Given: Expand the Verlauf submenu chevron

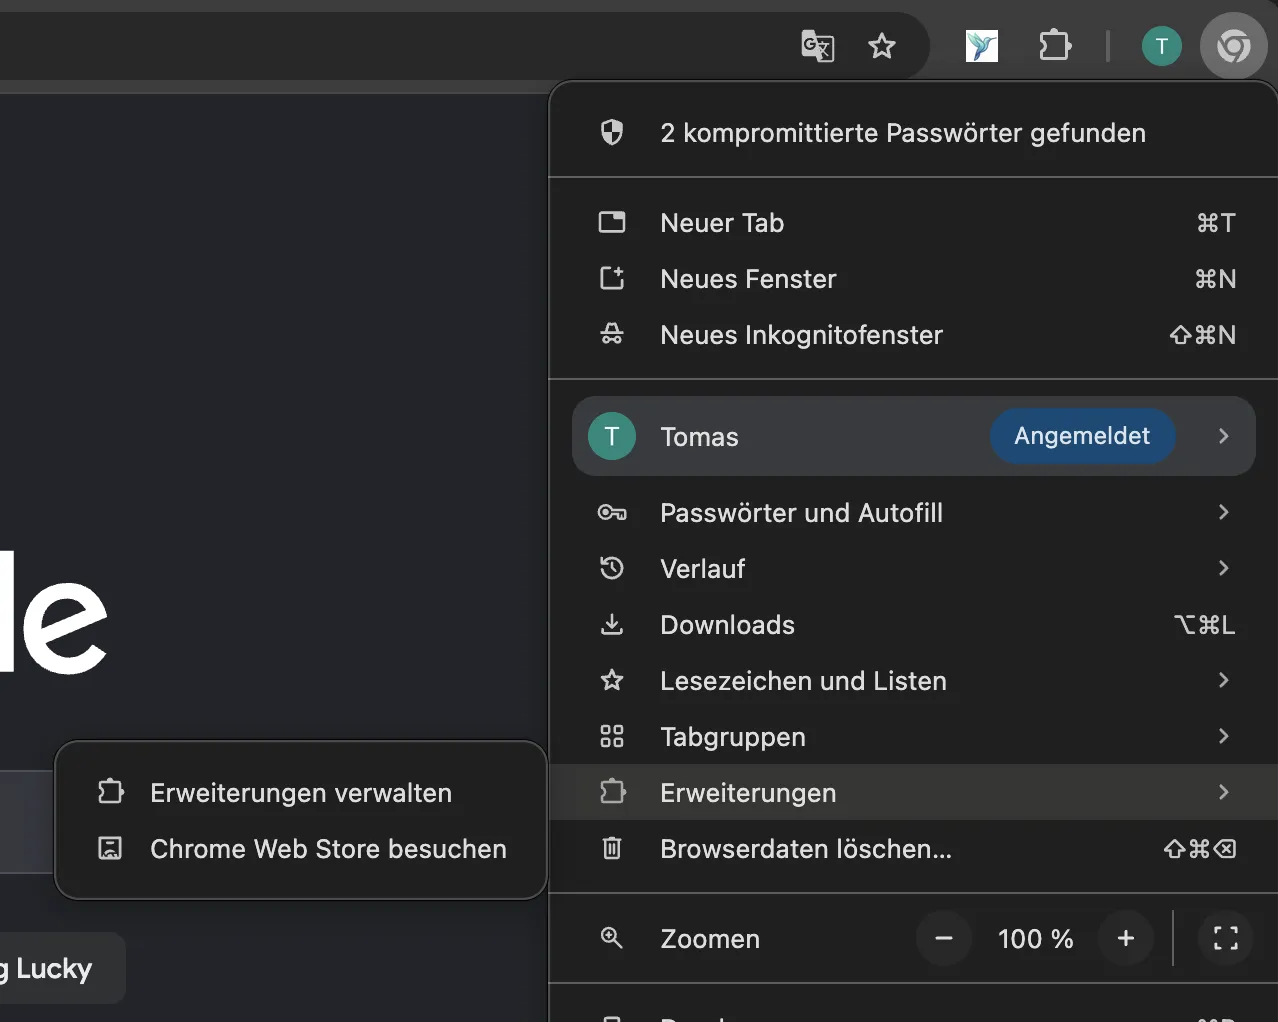Looking at the screenshot, I should tap(1223, 568).
